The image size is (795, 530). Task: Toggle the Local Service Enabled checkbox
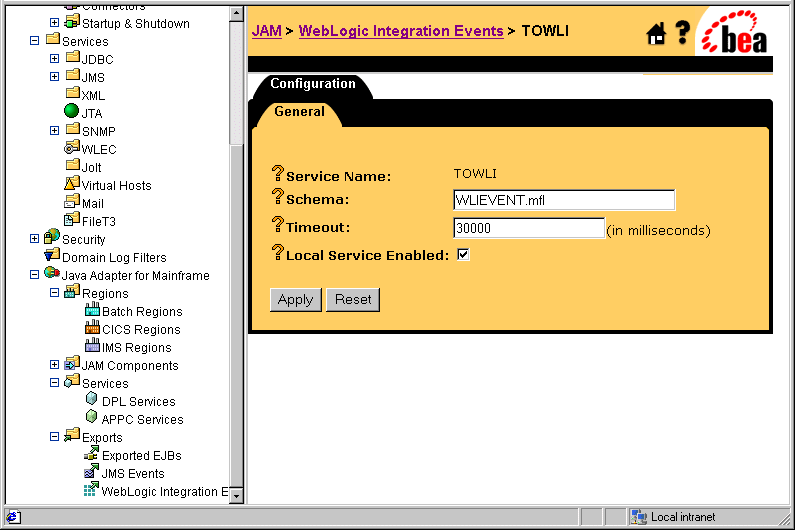pos(463,255)
